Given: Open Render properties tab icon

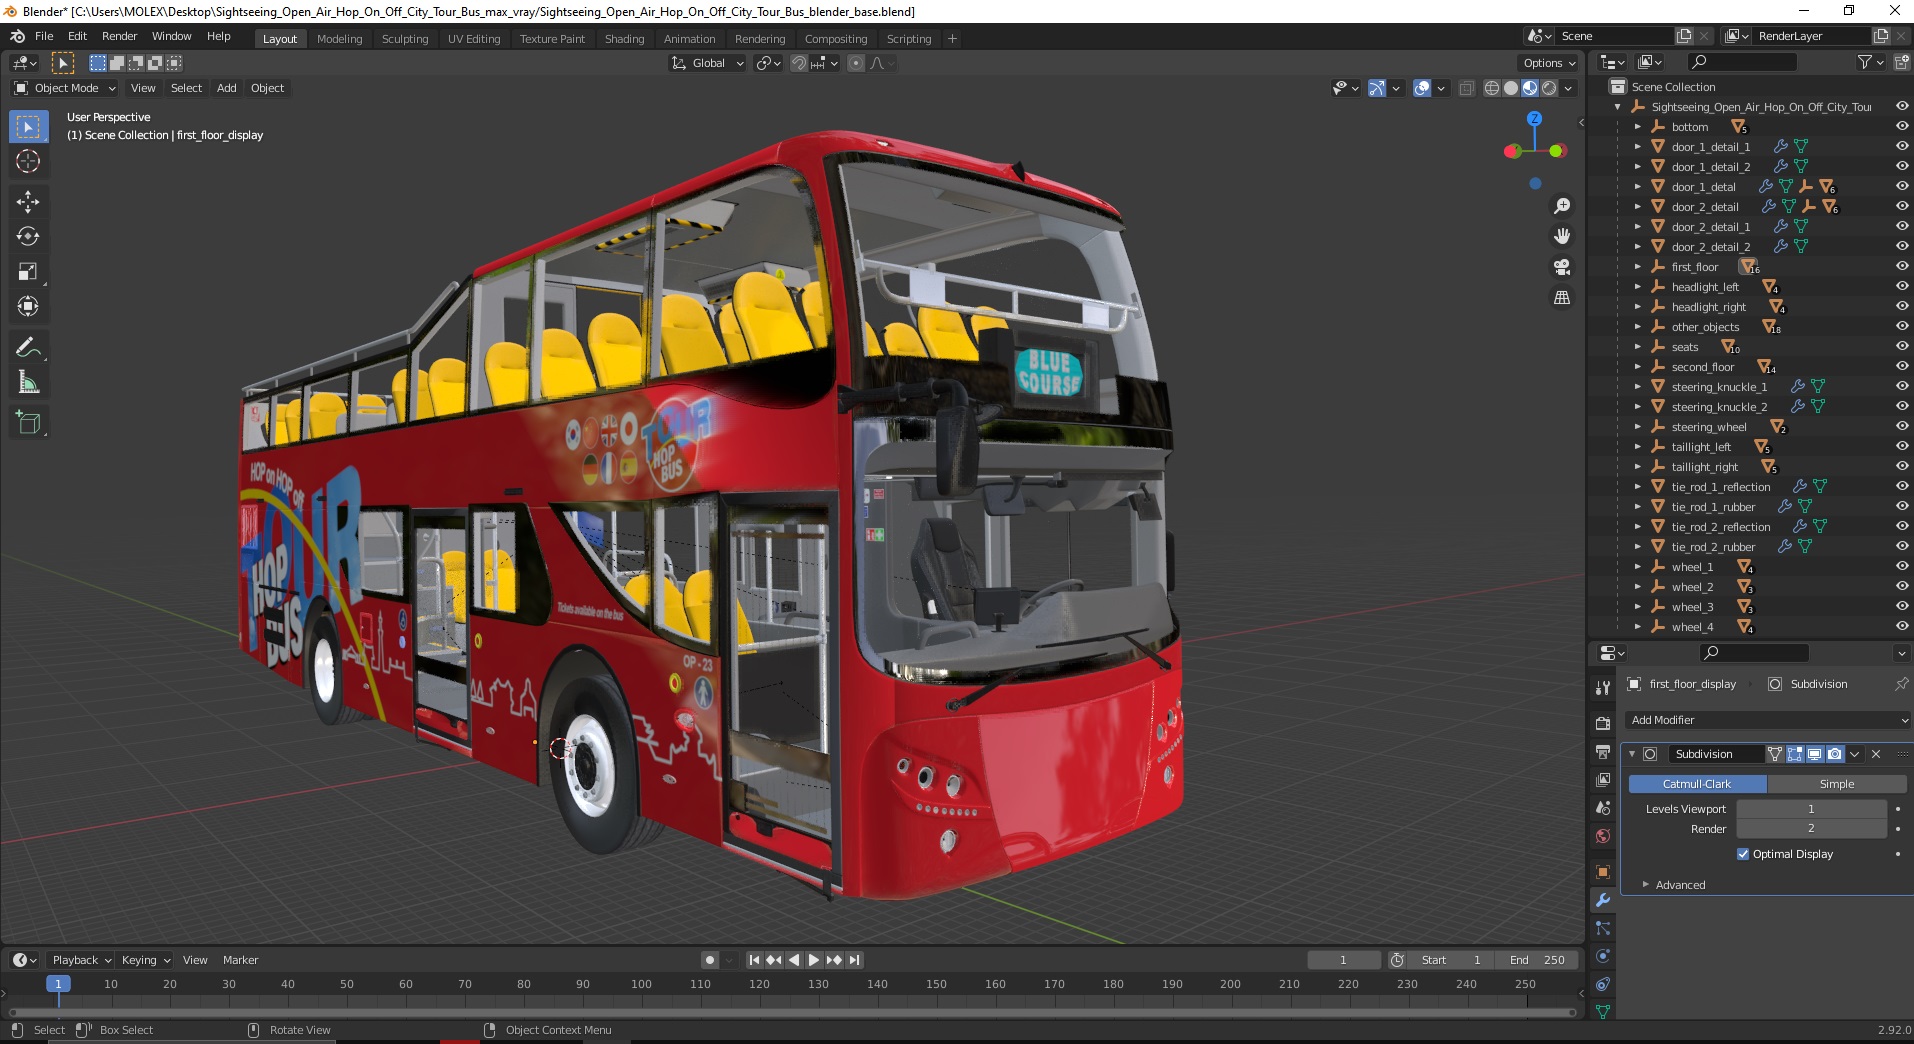Looking at the screenshot, I should point(1603,723).
